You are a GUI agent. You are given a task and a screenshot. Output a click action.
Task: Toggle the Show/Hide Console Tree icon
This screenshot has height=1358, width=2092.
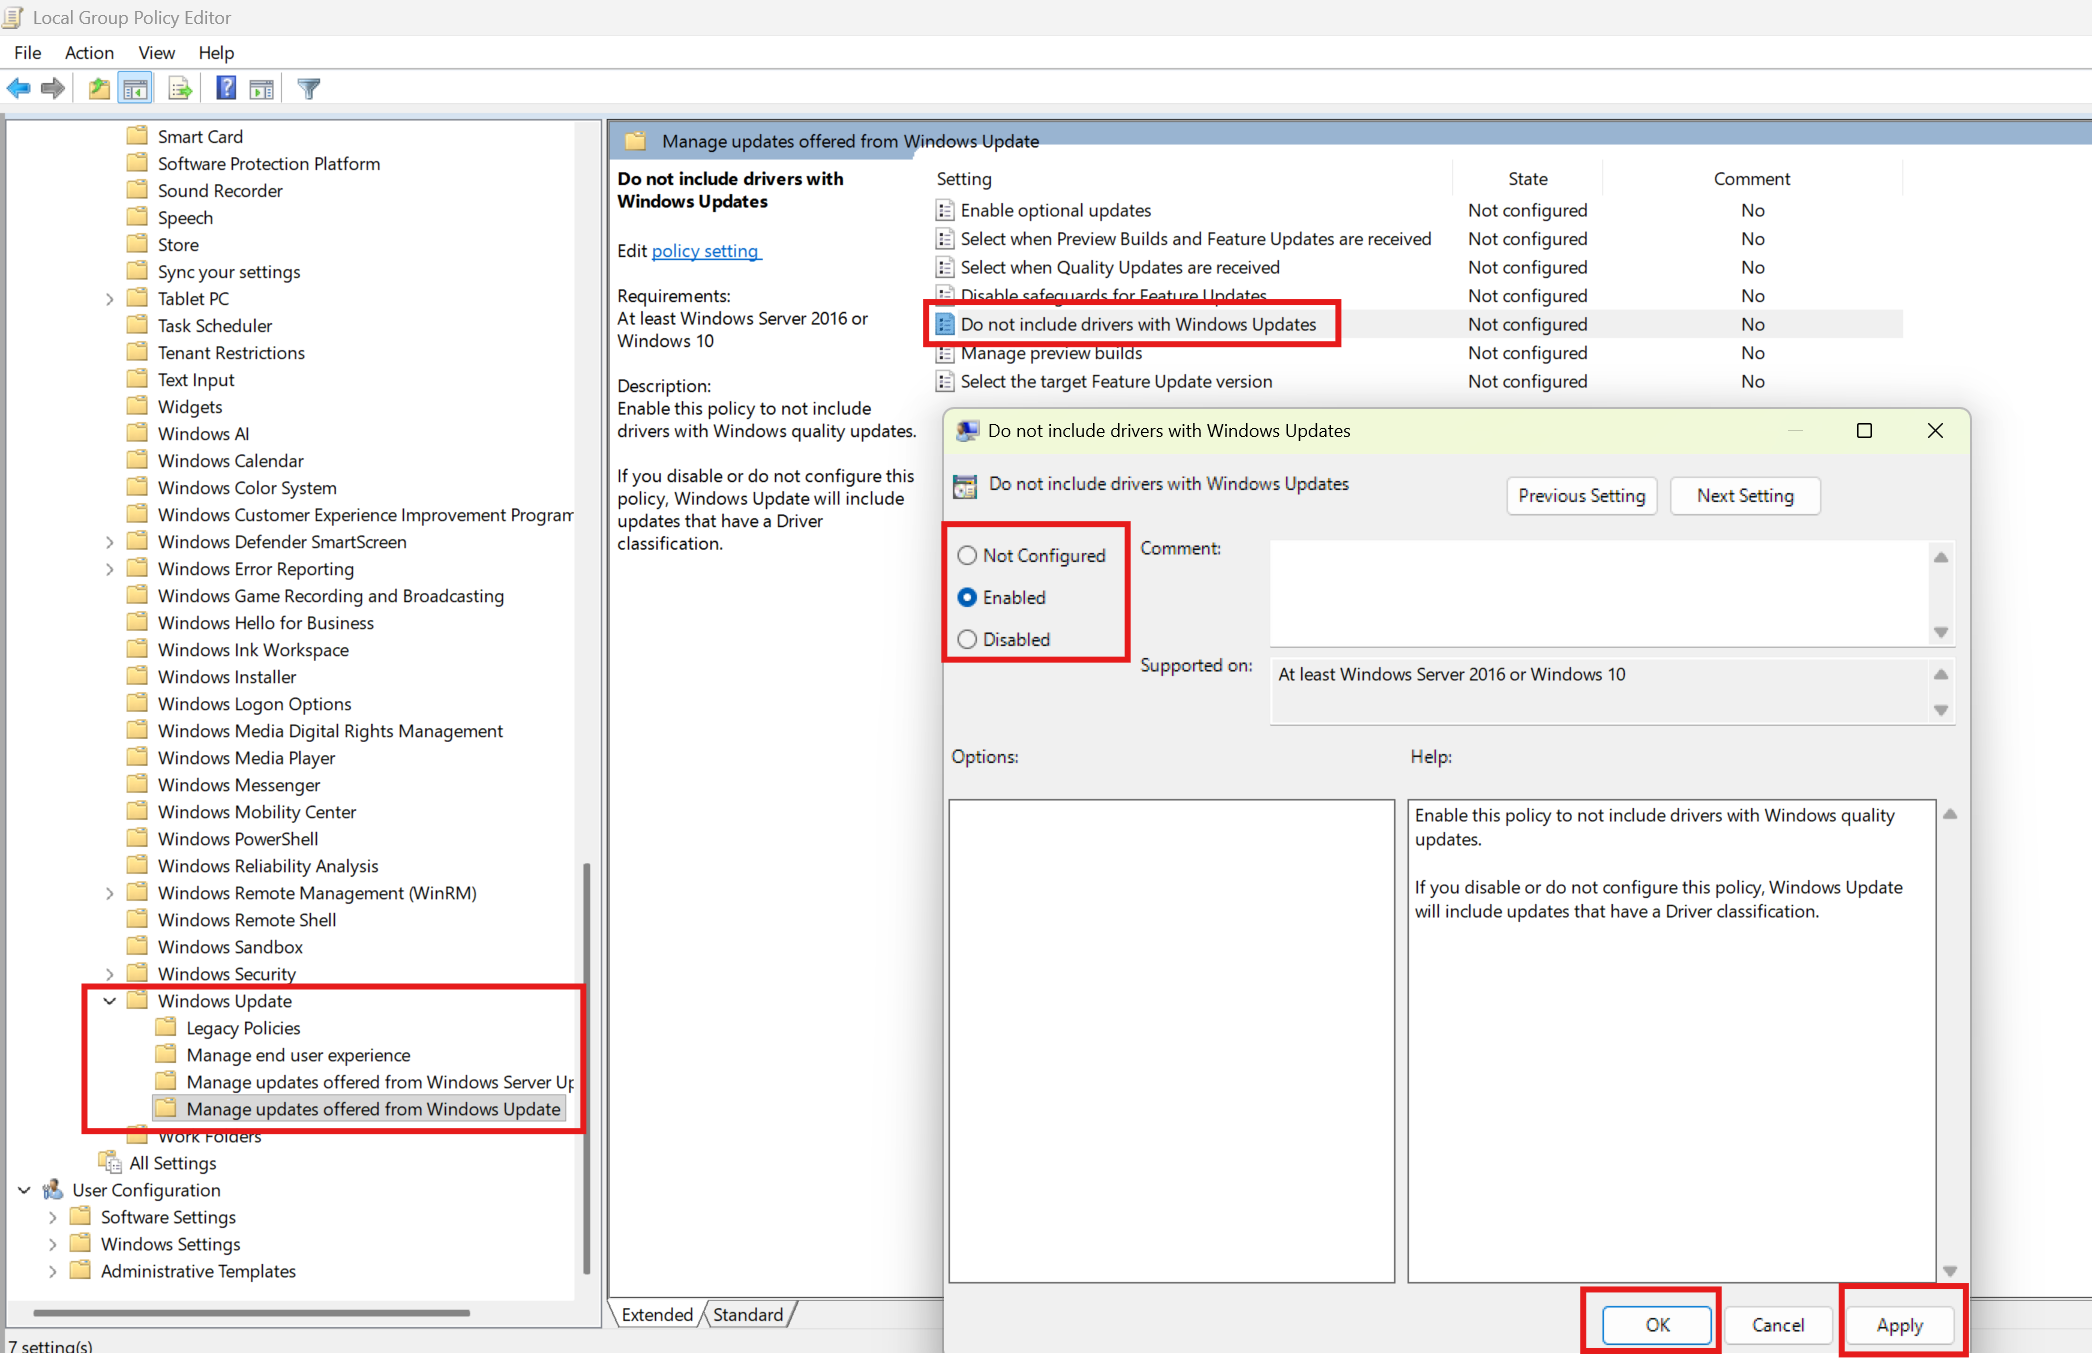coord(135,89)
